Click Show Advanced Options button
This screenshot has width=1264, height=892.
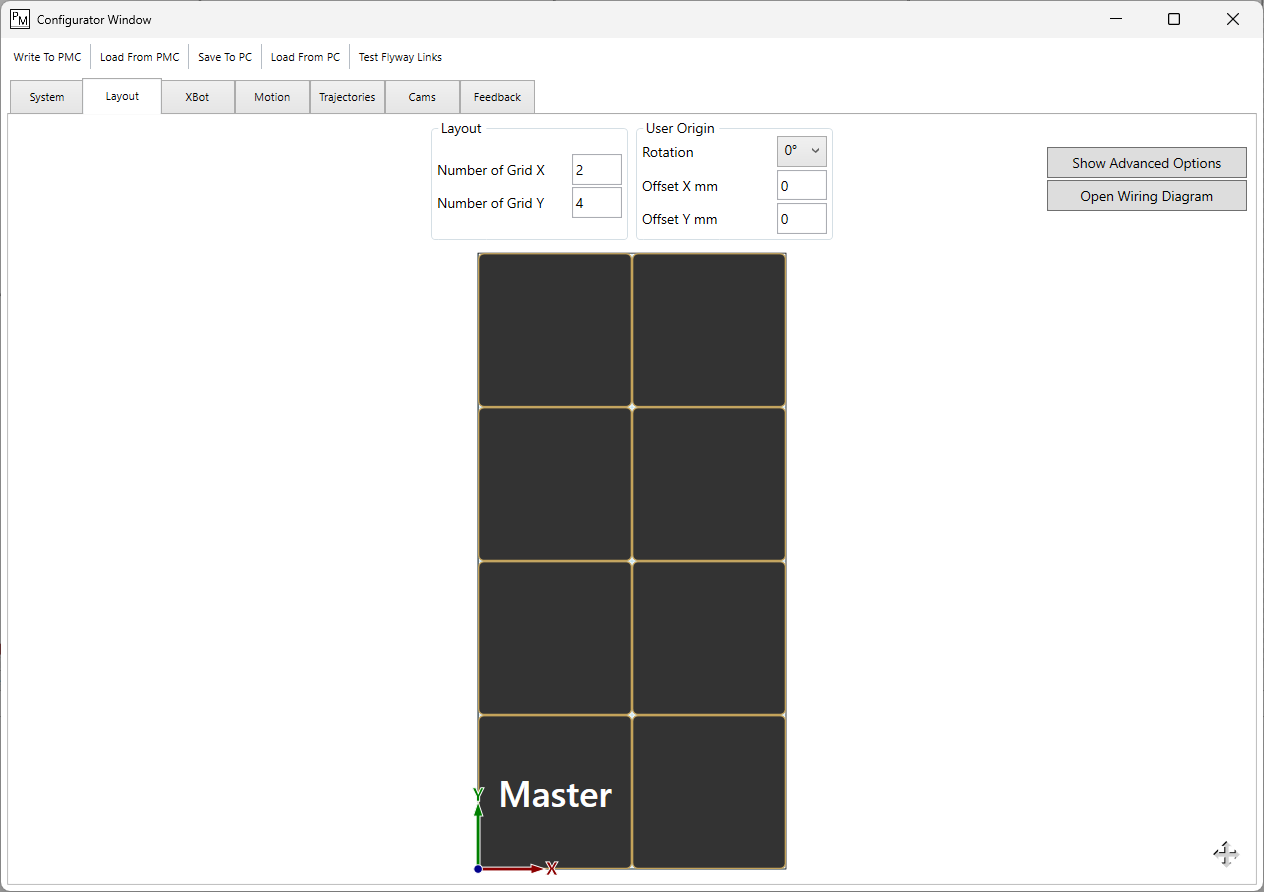tap(1146, 163)
